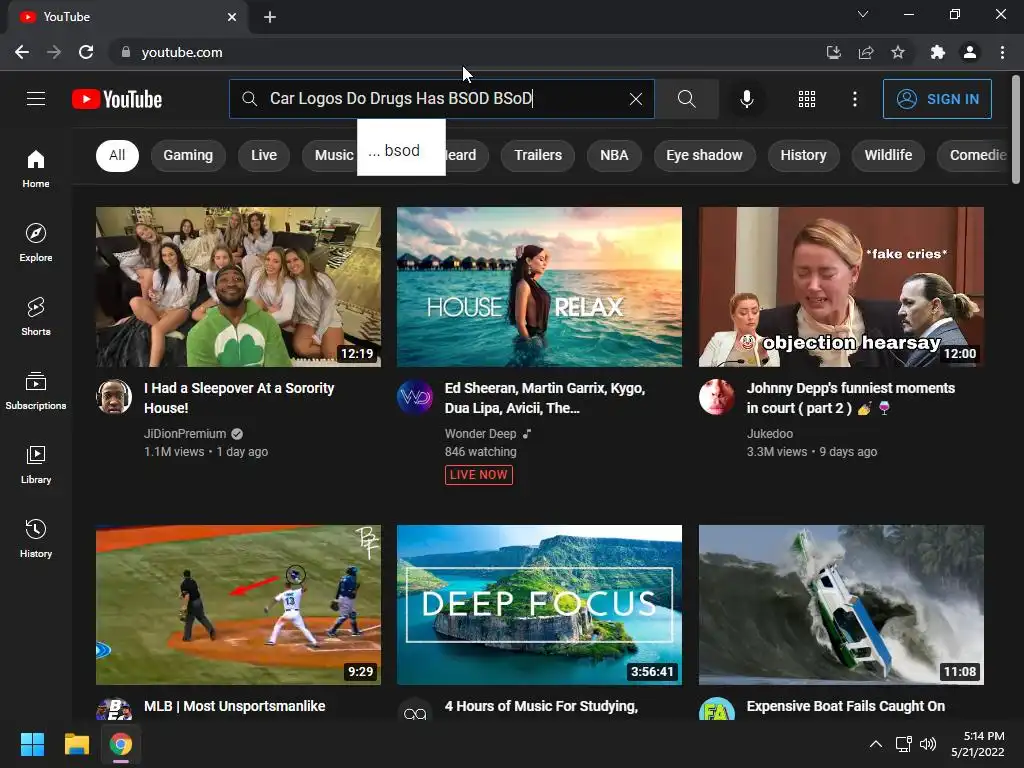Image resolution: width=1024 pixels, height=768 pixels.
Task: Start voice search with the microphone icon
Action: point(746,99)
